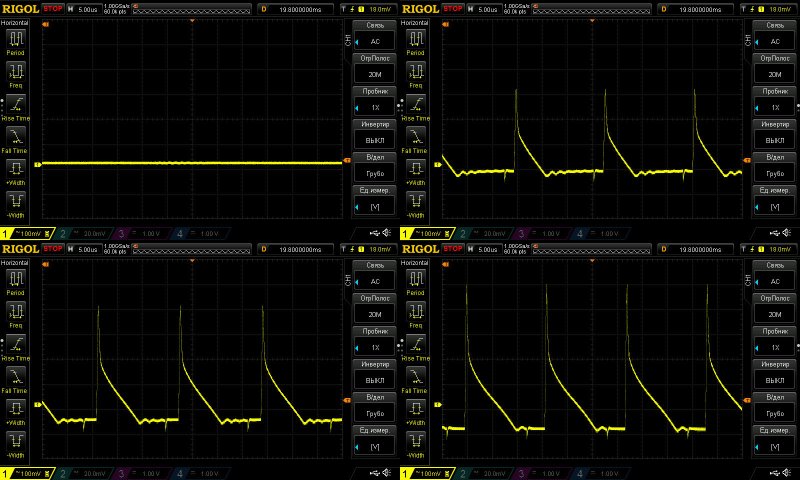The width and height of the screenshot is (800, 480).
Task: Toggle Инвертир ВЫКЛ setting in top-right capture
Action: (x=775, y=134)
